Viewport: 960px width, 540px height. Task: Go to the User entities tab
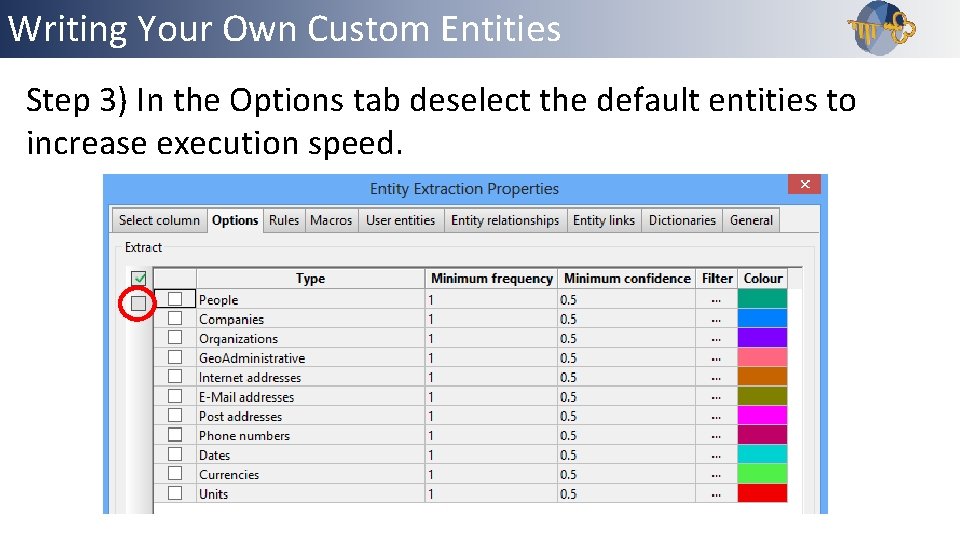pyautogui.click(x=400, y=220)
